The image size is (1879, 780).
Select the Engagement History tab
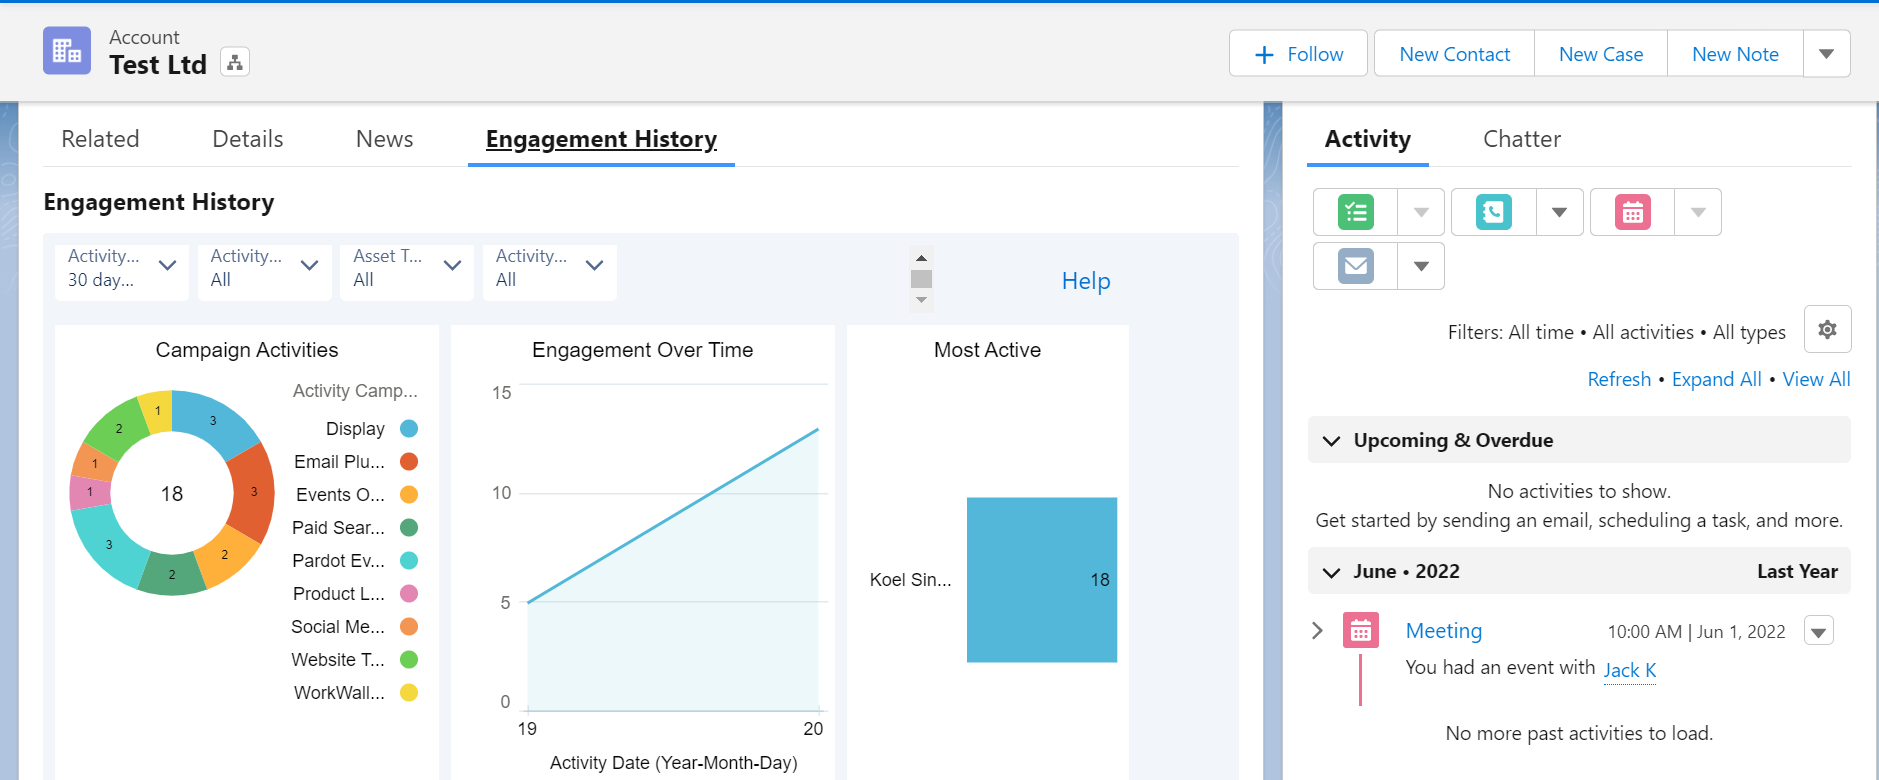click(x=601, y=139)
